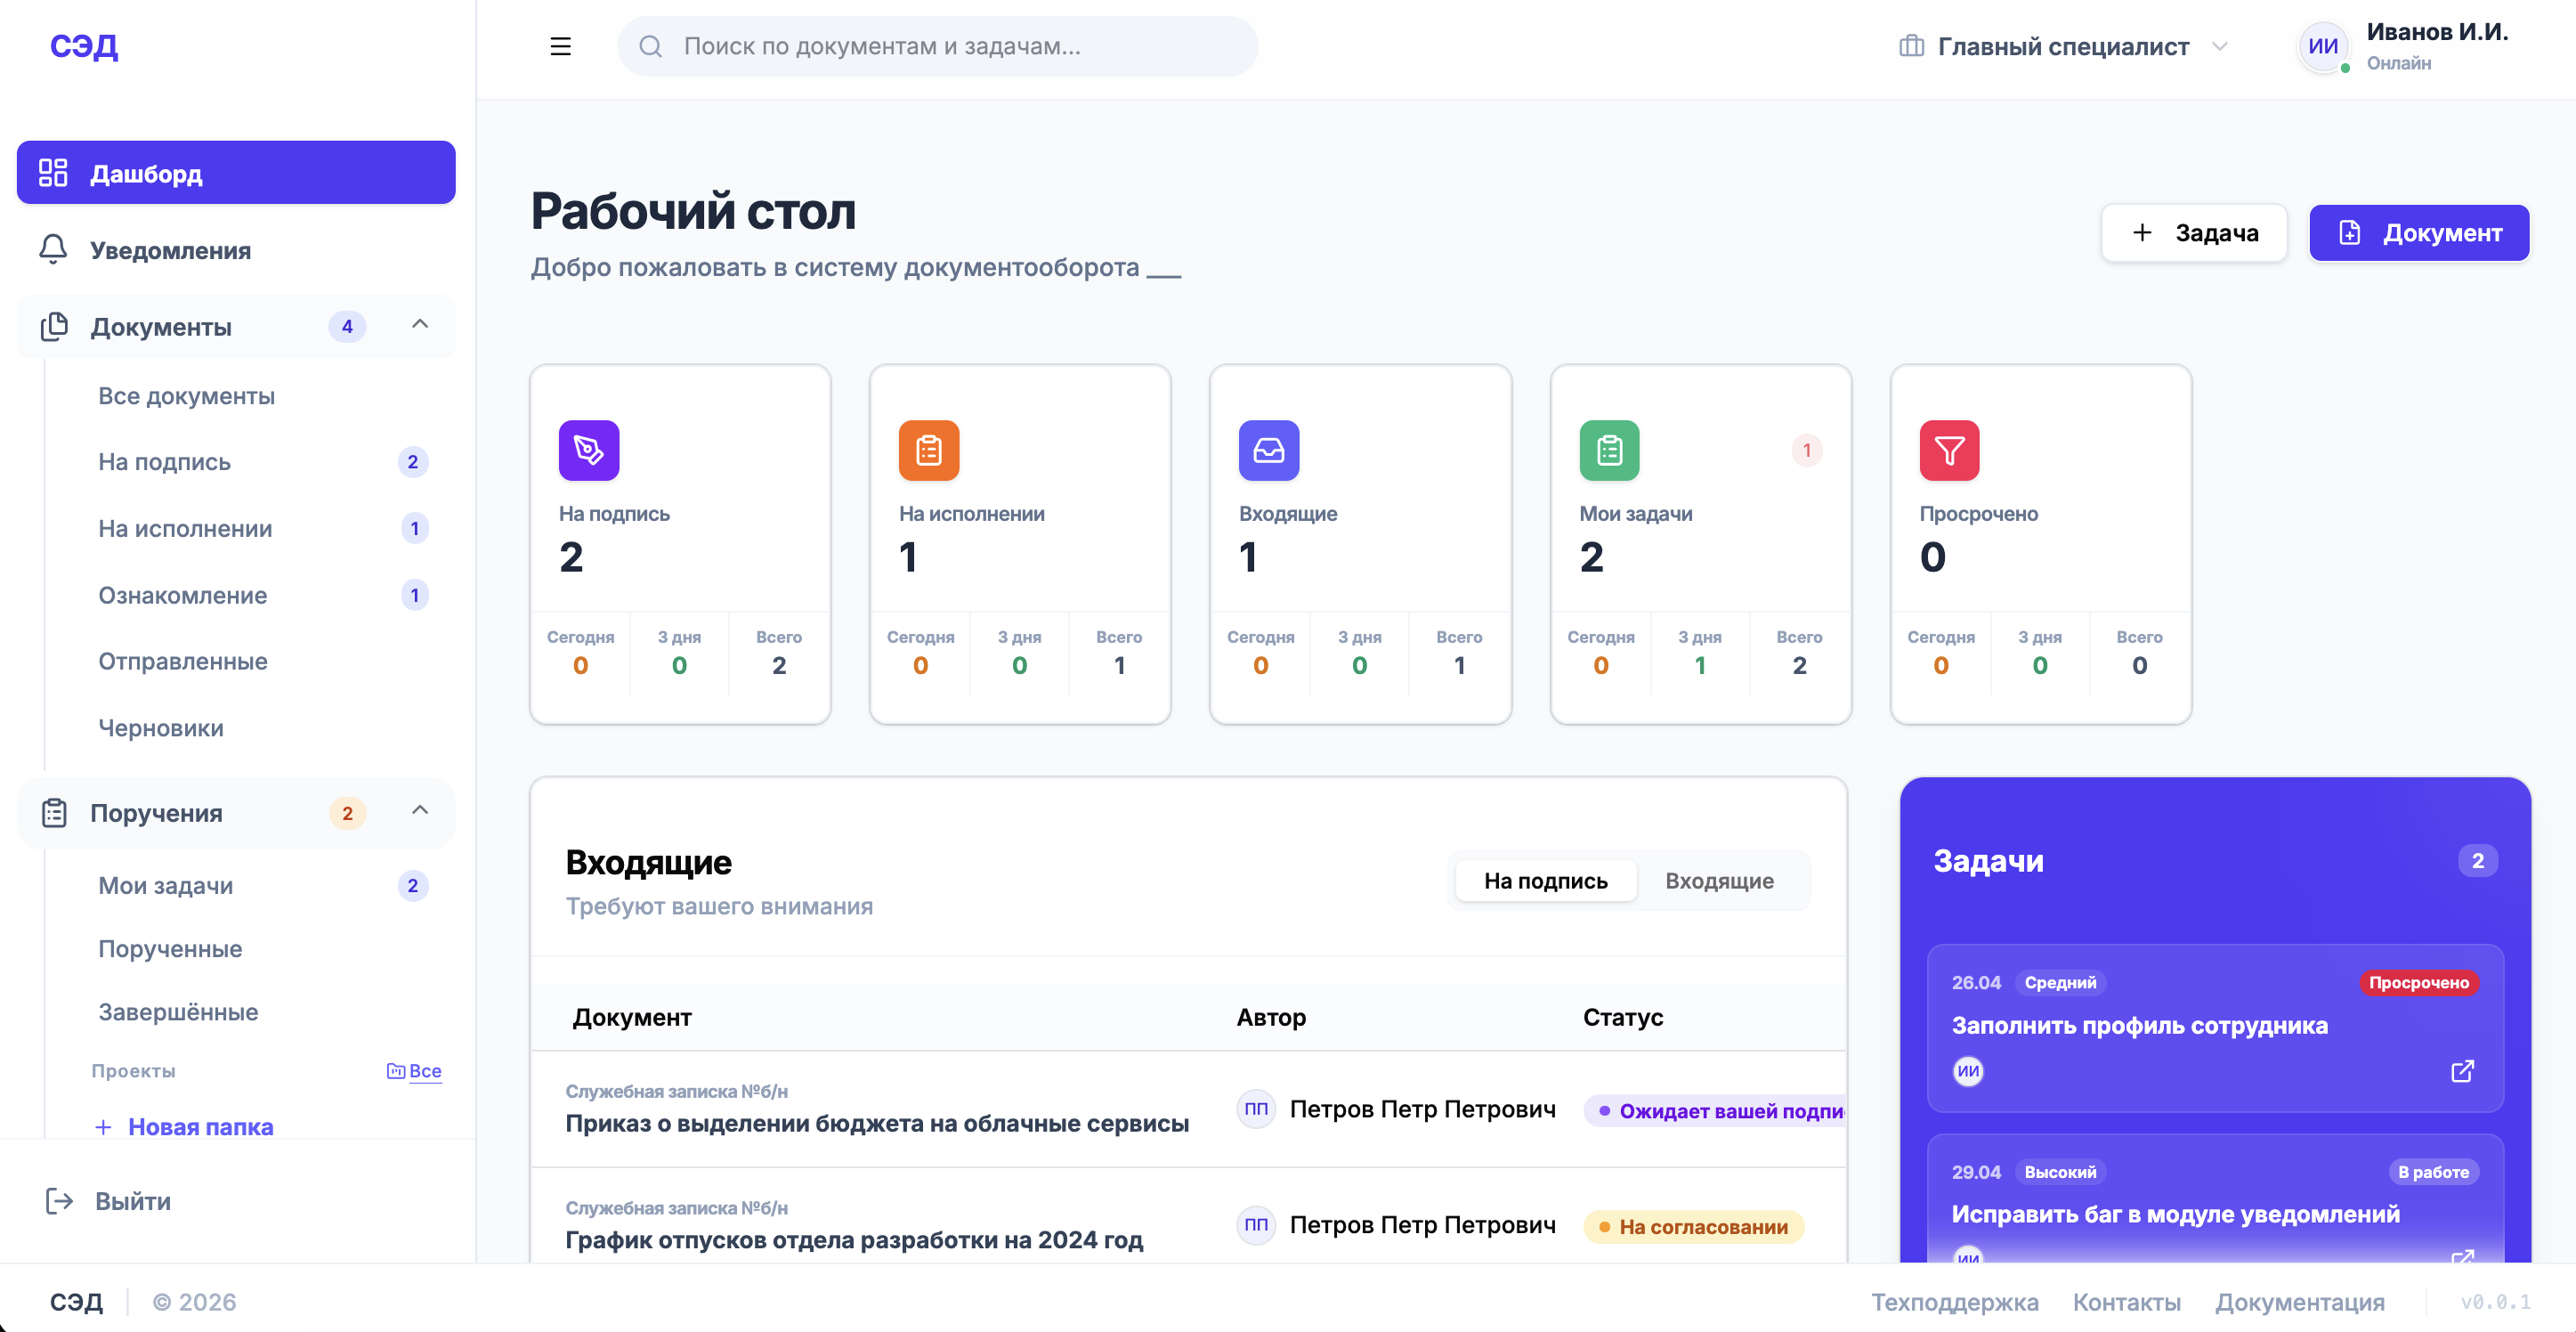Switch to the На подпись tab

tap(1545, 881)
